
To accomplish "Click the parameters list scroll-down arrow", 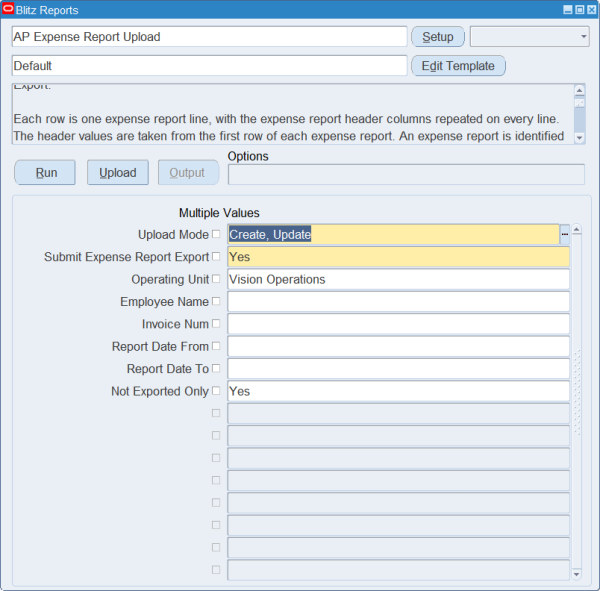I will [577, 574].
